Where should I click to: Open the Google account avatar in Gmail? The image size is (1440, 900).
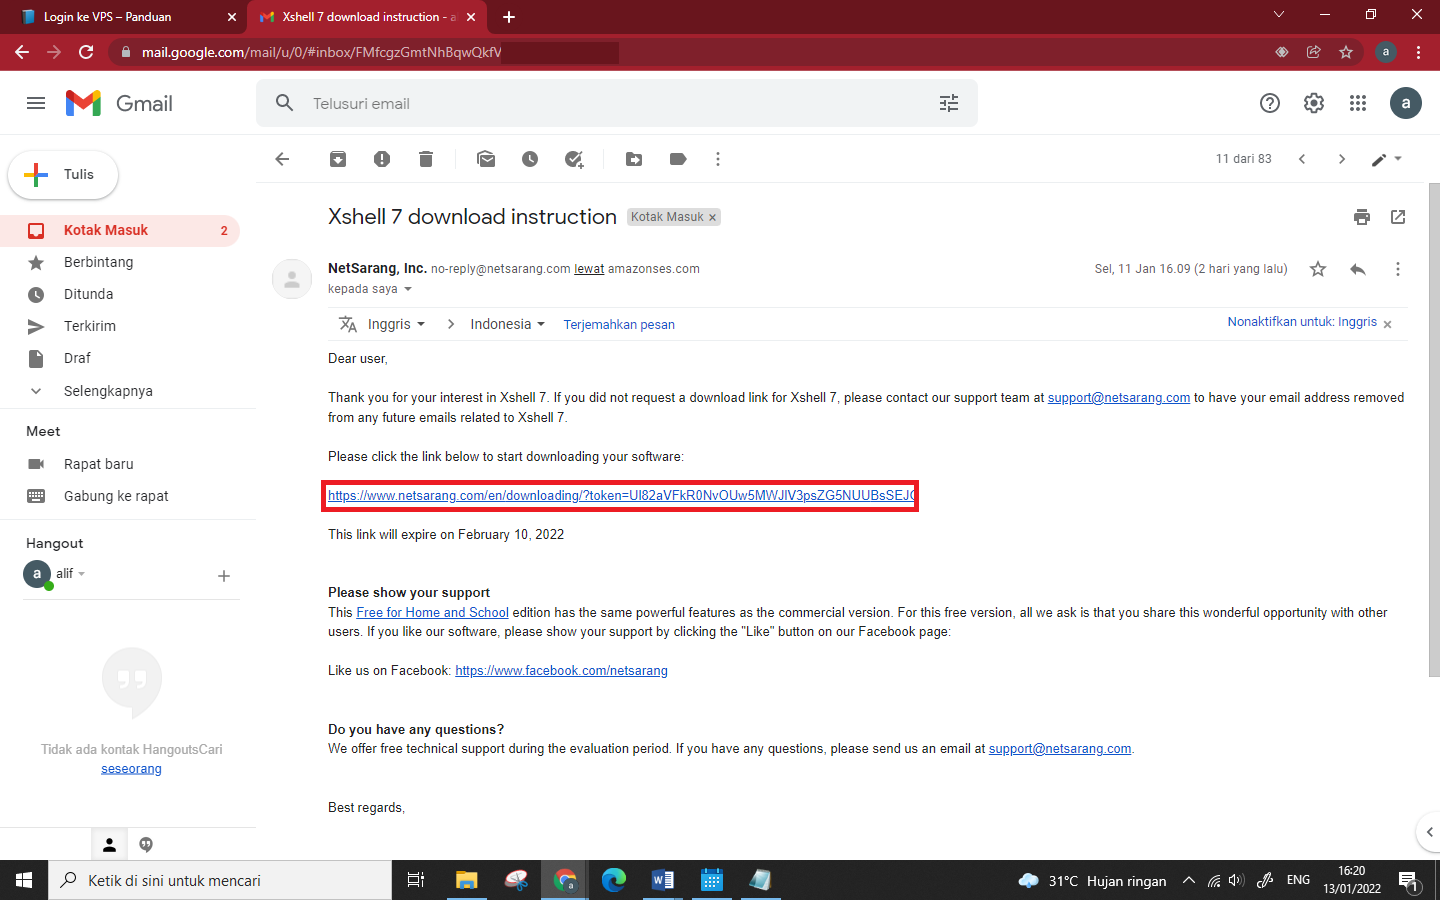(x=1406, y=103)
